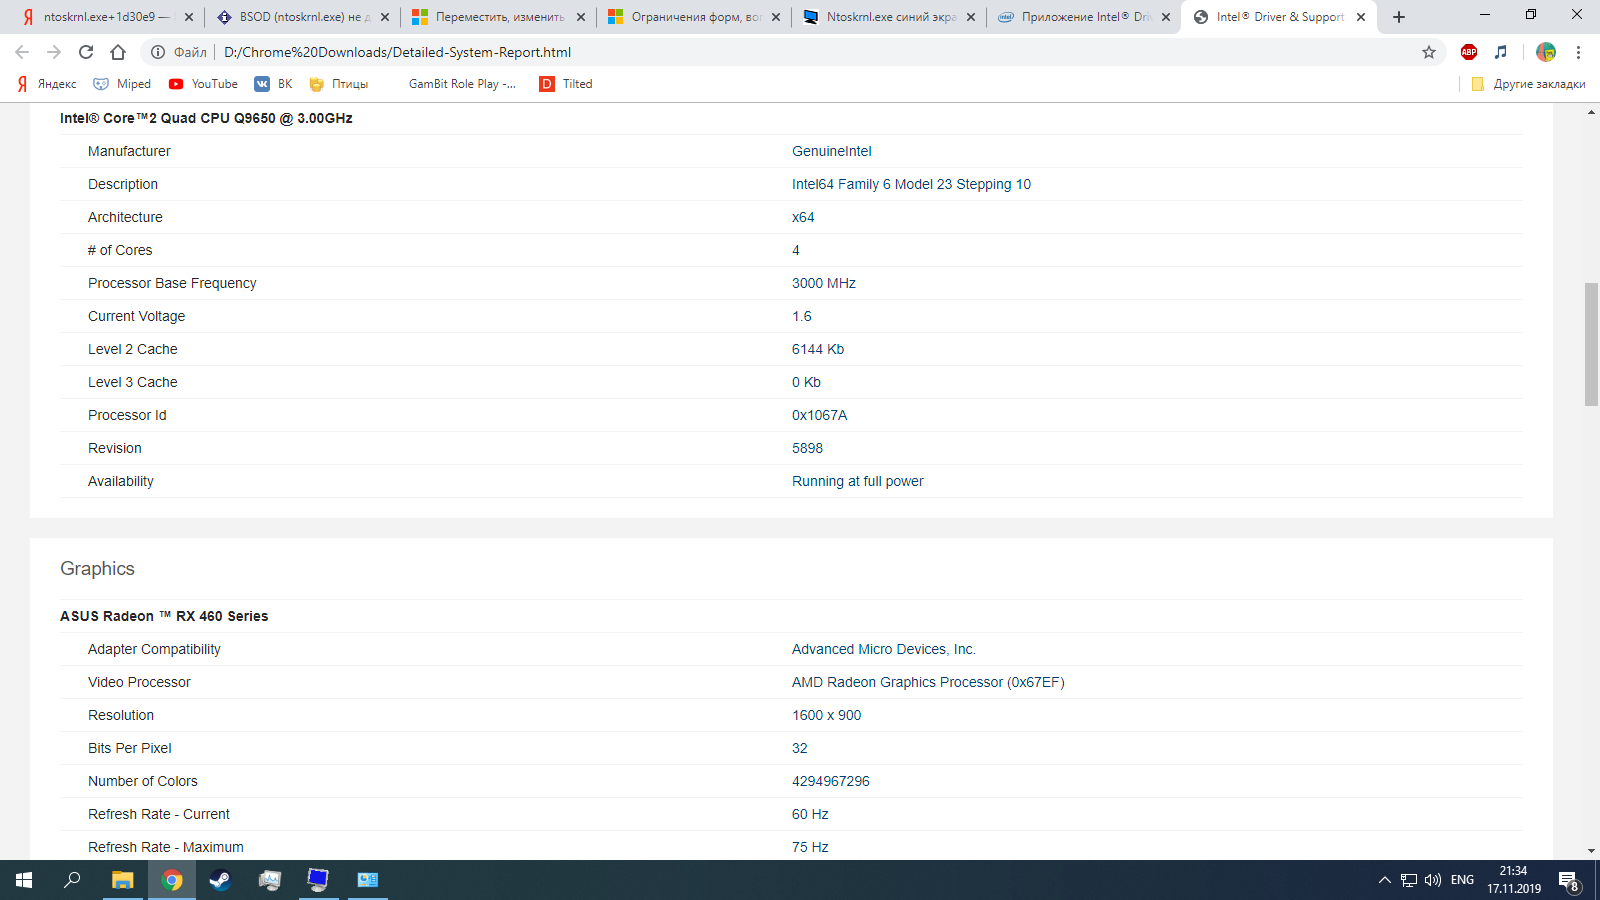Close the Intel Driver & Support tab
Viewport: 1600px width, 900px height.
1361,17
